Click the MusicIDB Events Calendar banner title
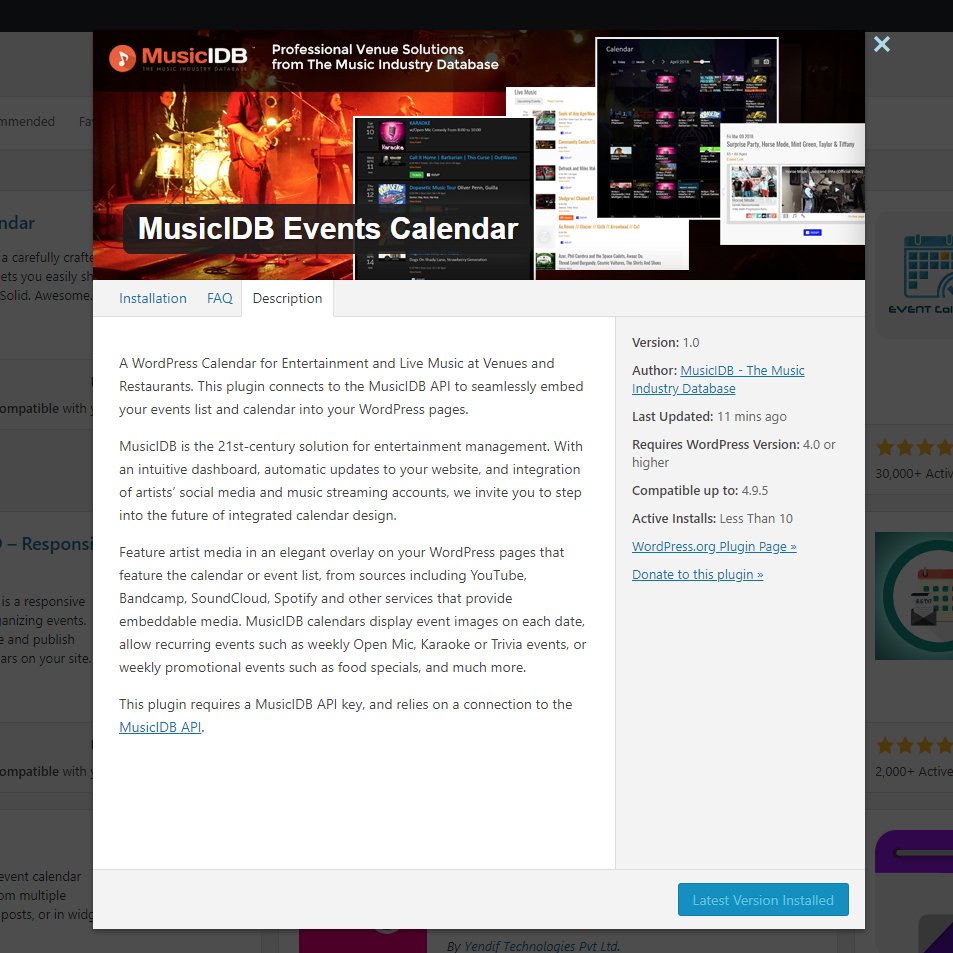This screenshot has height=953, width=953. click(x=328, y=229)
